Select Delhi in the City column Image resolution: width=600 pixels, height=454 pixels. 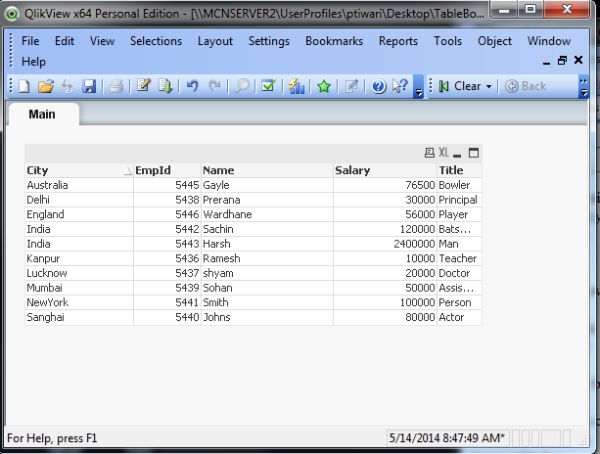click(79, 200)
